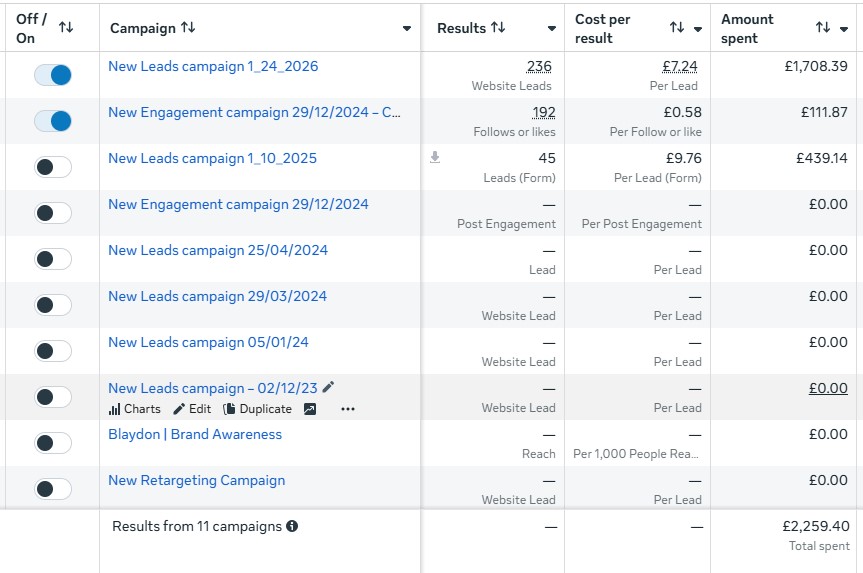
Task: Click the 236 Website Leads result value
Action: pyautogui.click(x=539, y=66)
